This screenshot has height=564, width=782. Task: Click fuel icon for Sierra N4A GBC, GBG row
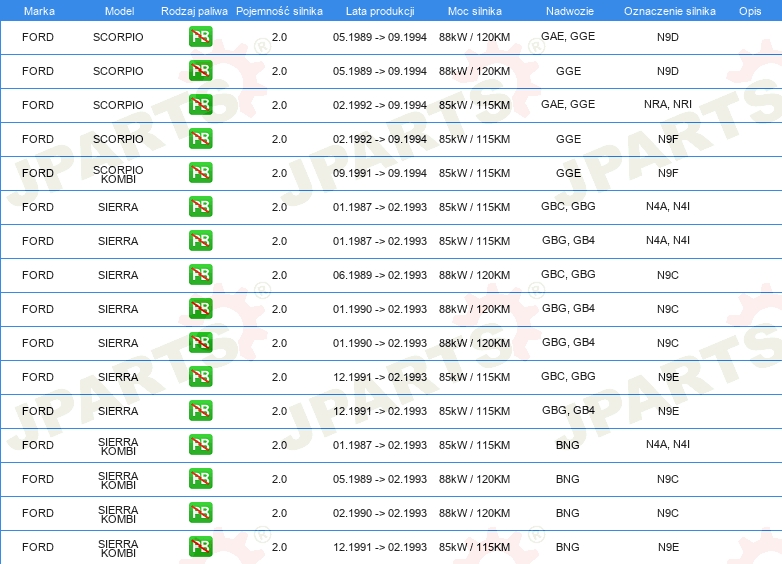[200, 207]
